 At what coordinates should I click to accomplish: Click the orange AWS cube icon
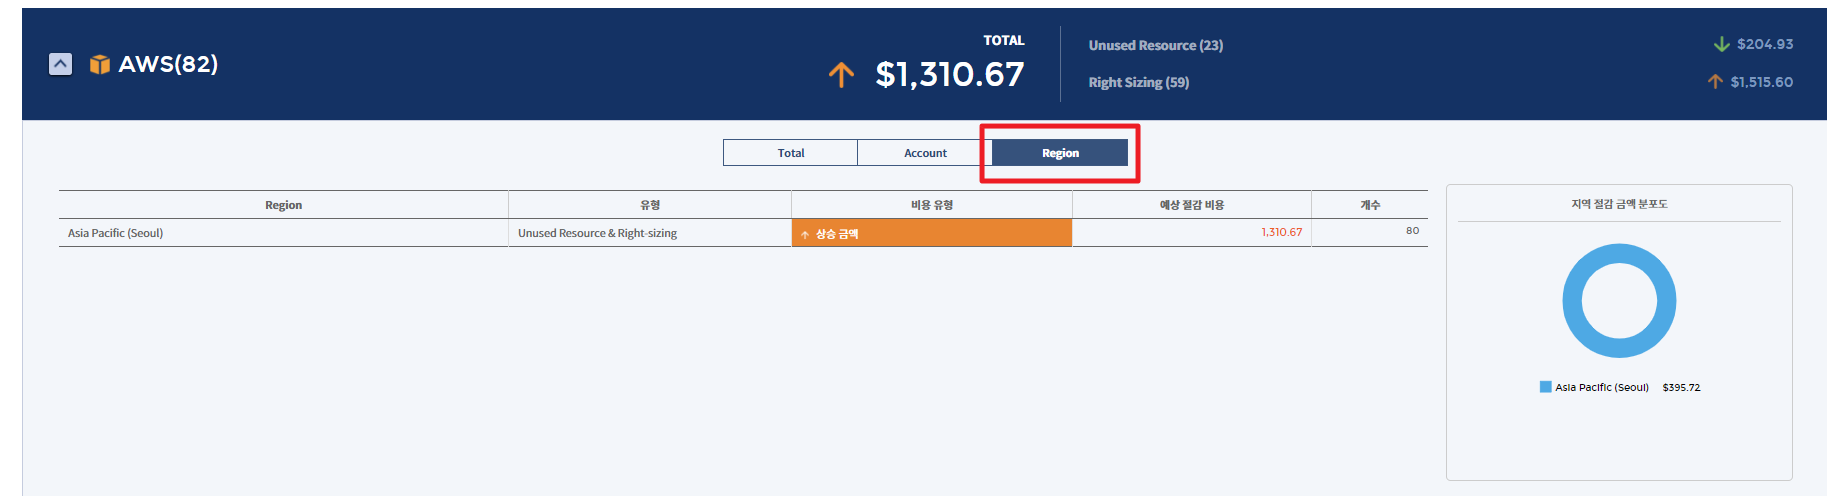[x=99, y=64]
